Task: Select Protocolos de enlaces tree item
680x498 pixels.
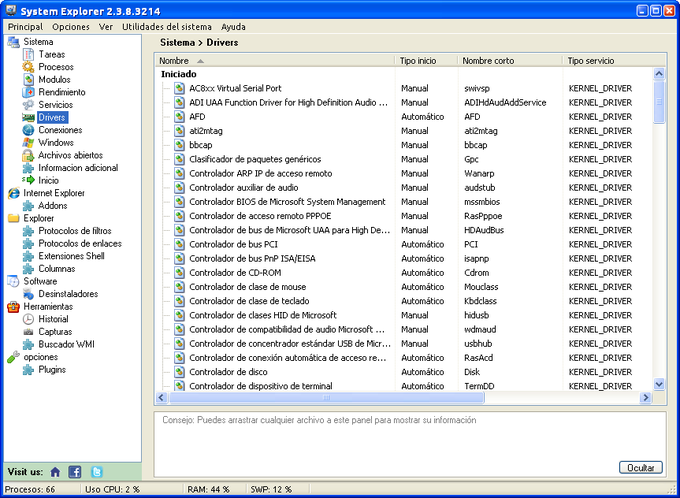Action: tap(80, 243)
